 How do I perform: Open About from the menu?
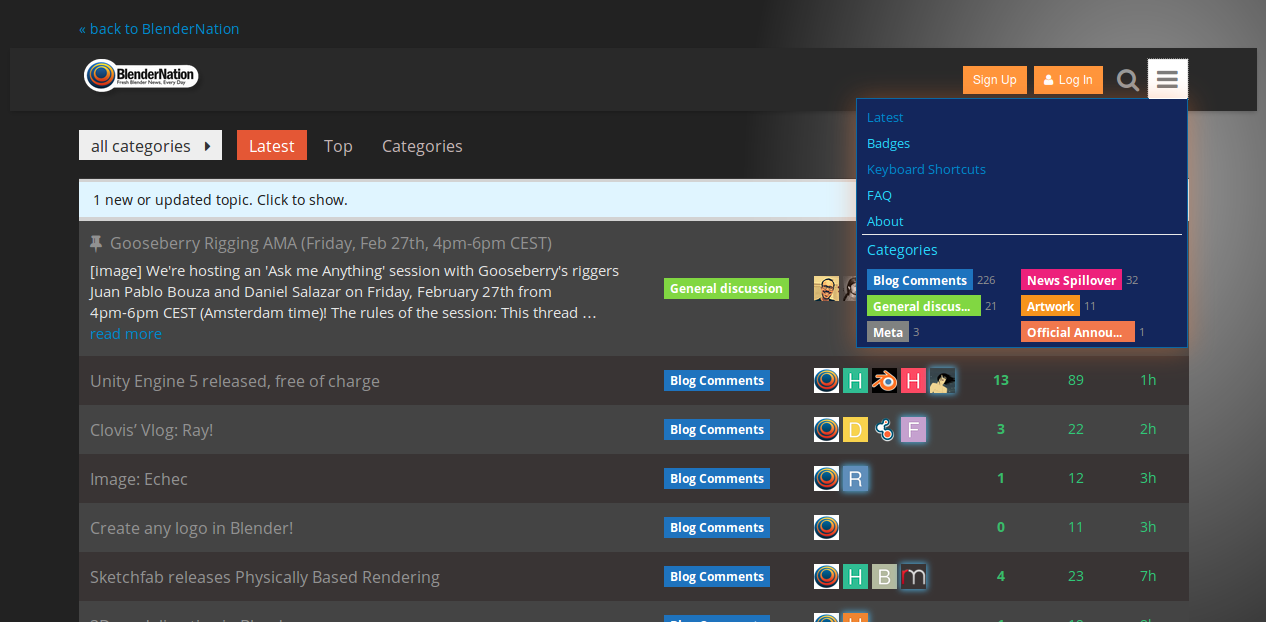click(x=885, y=221)
